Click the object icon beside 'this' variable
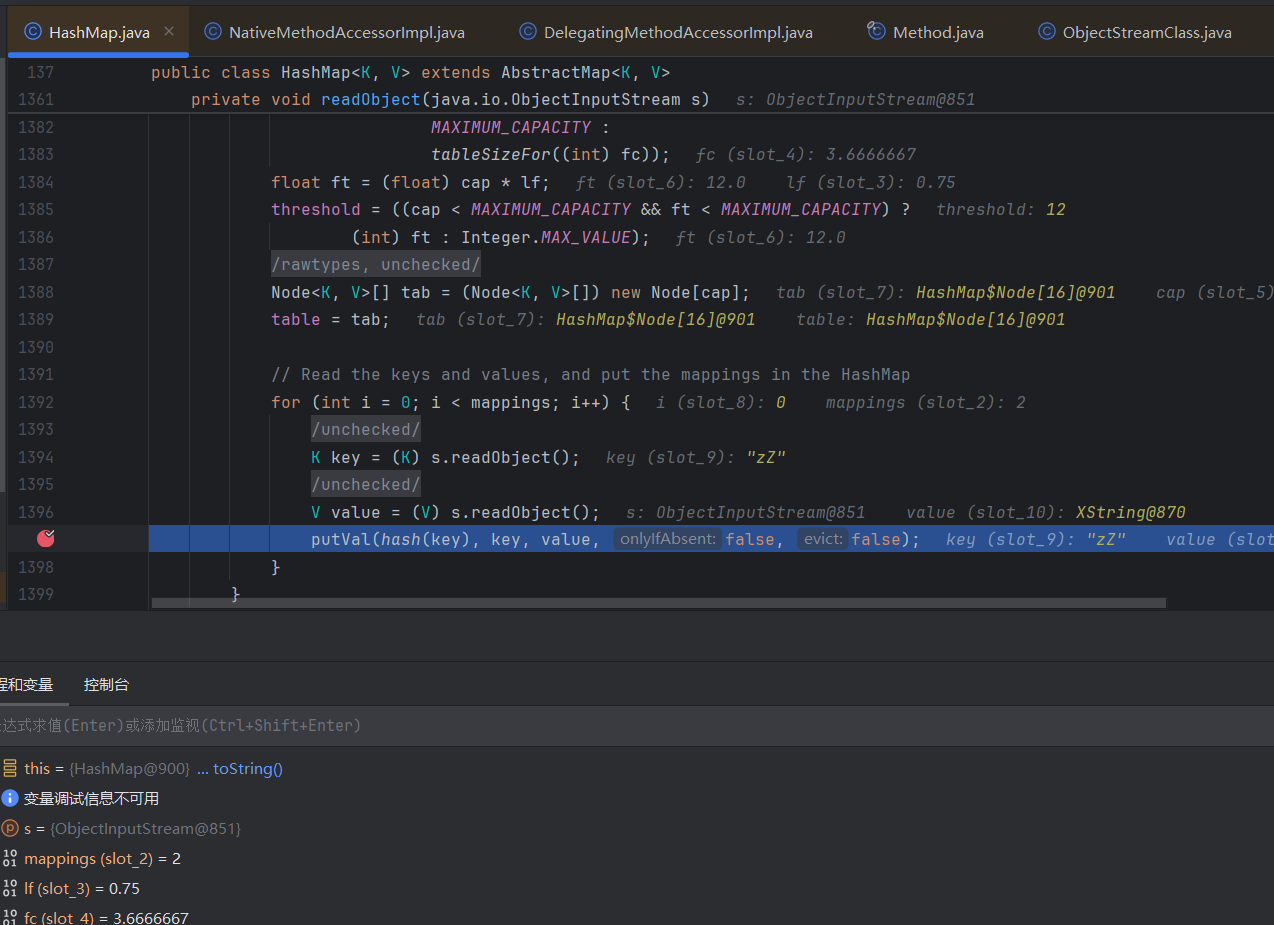1274x925 pixels. point(10,768)
